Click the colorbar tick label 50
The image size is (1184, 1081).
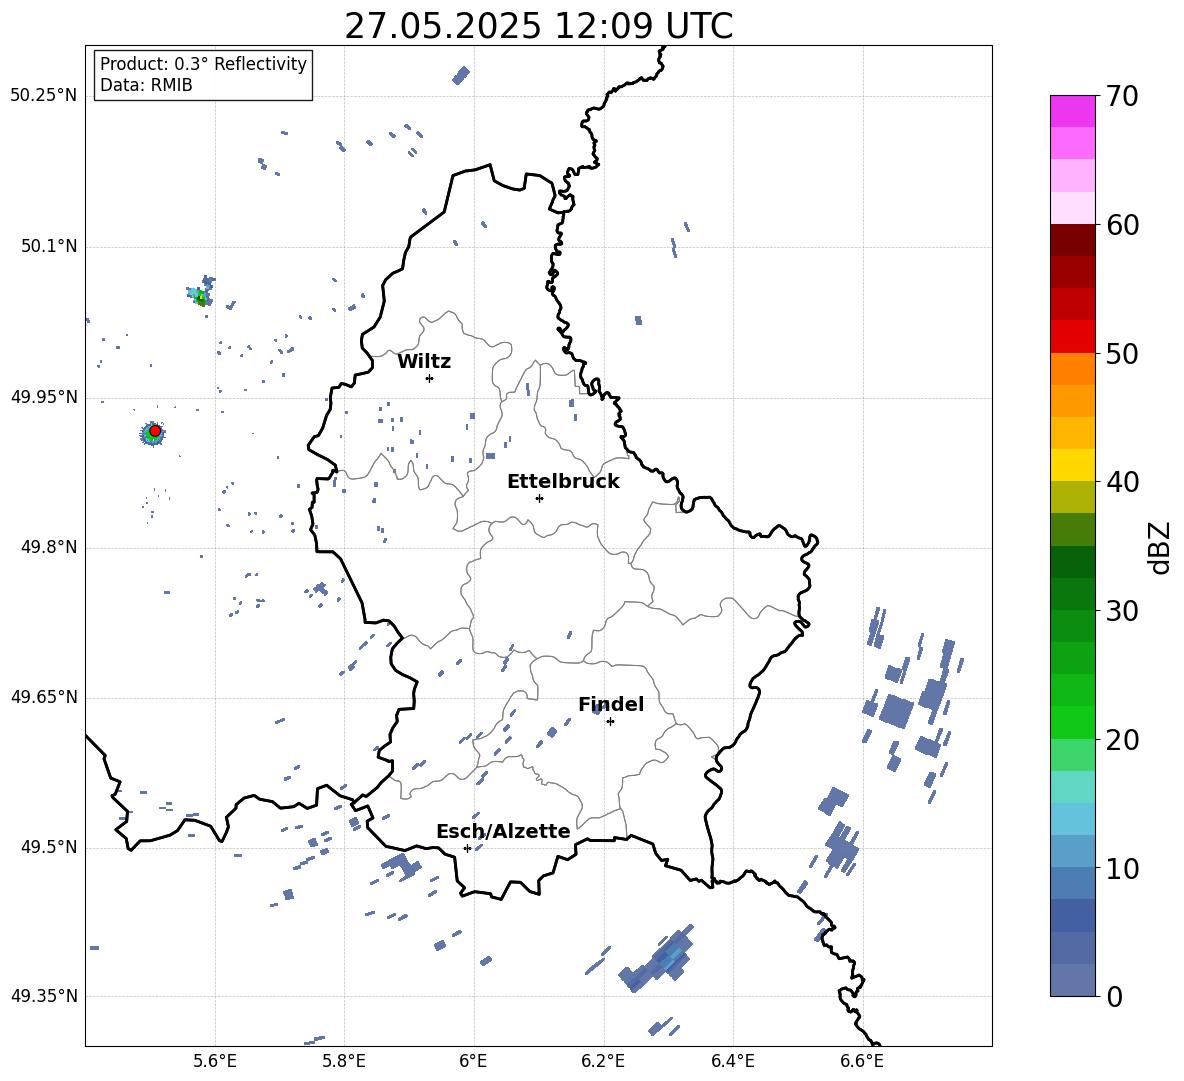click(1123, 353)
